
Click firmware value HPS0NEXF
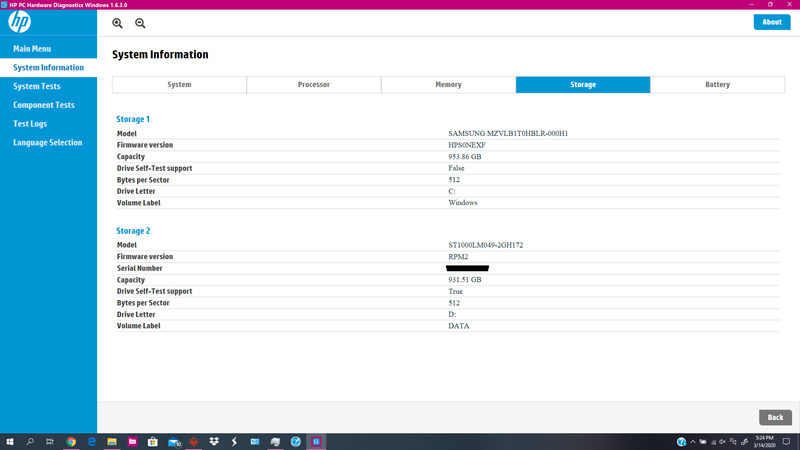tap(467, 145)
